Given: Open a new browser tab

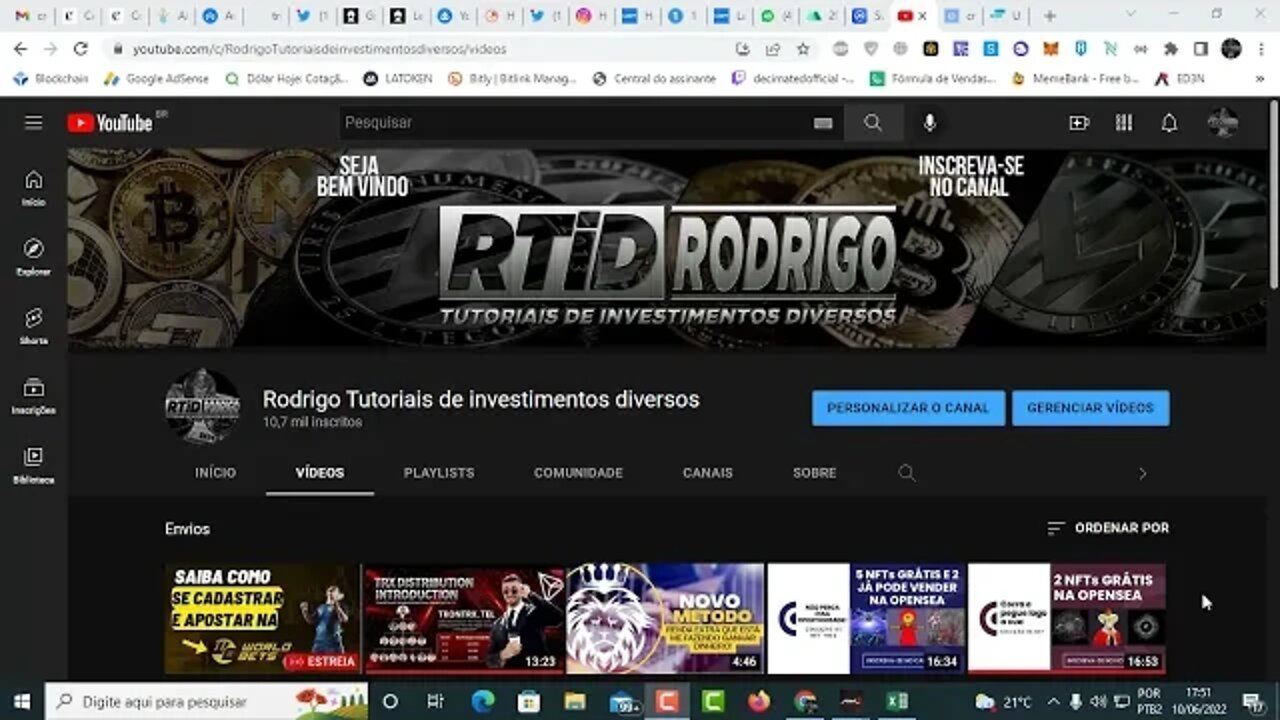Looking at the screenshot, I should (x=1049, y=15).
